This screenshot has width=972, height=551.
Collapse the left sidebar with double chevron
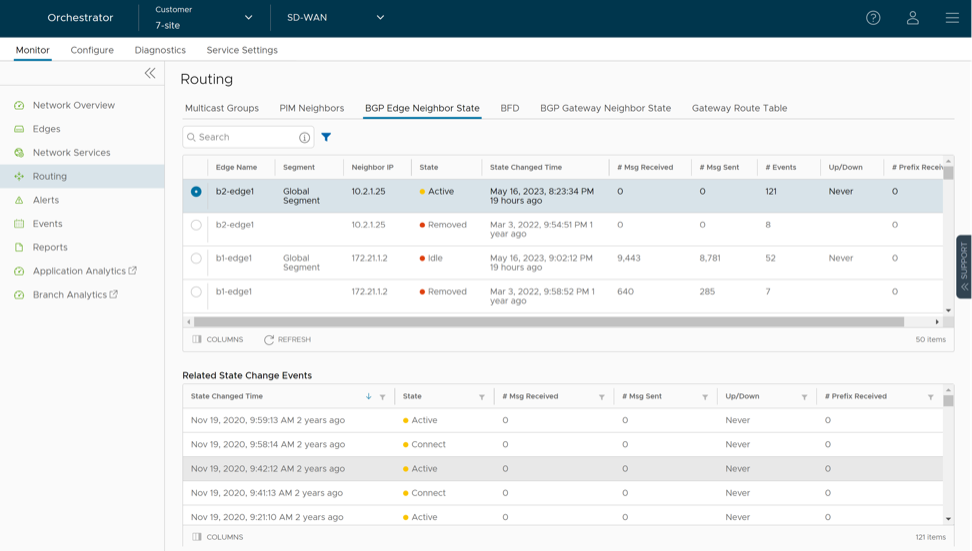tap(150, 73)
